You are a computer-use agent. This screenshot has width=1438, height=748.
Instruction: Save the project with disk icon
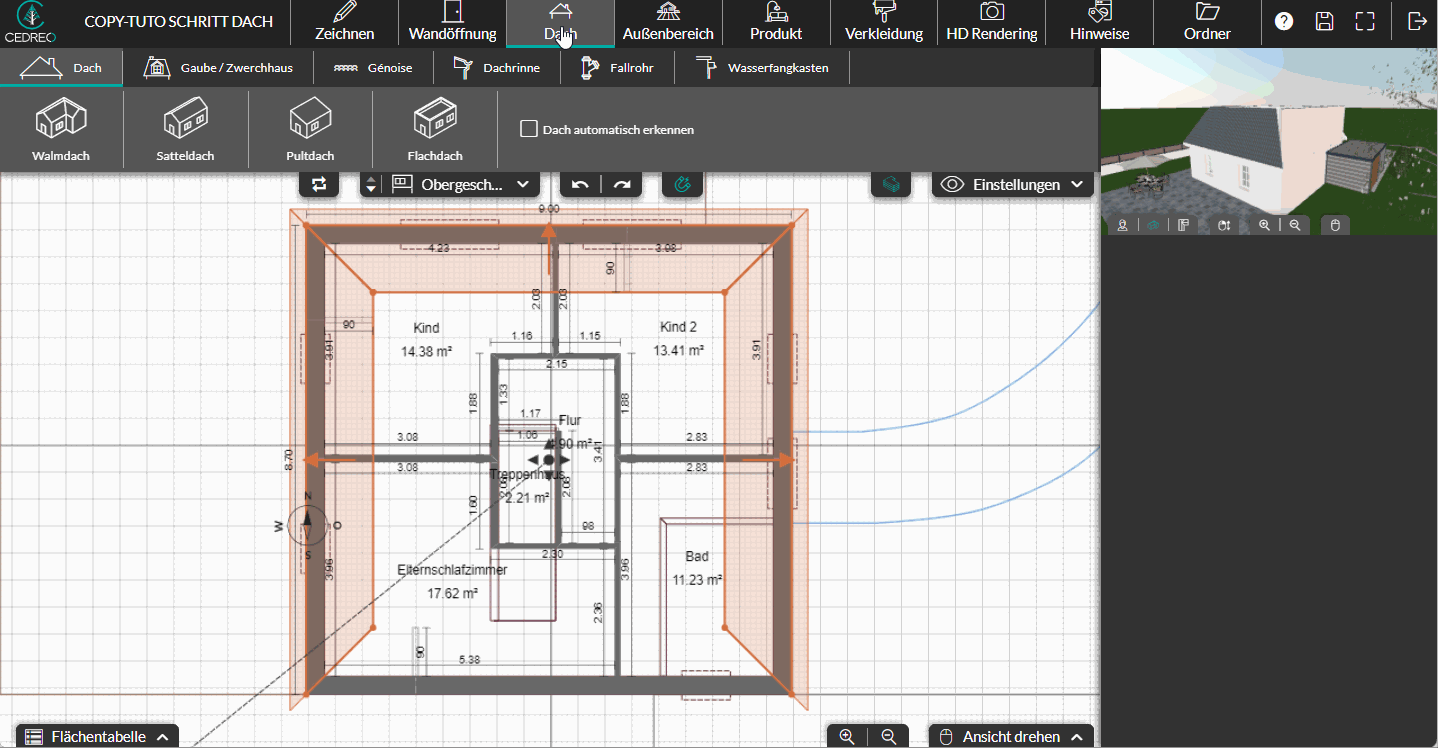(1324, 22)
